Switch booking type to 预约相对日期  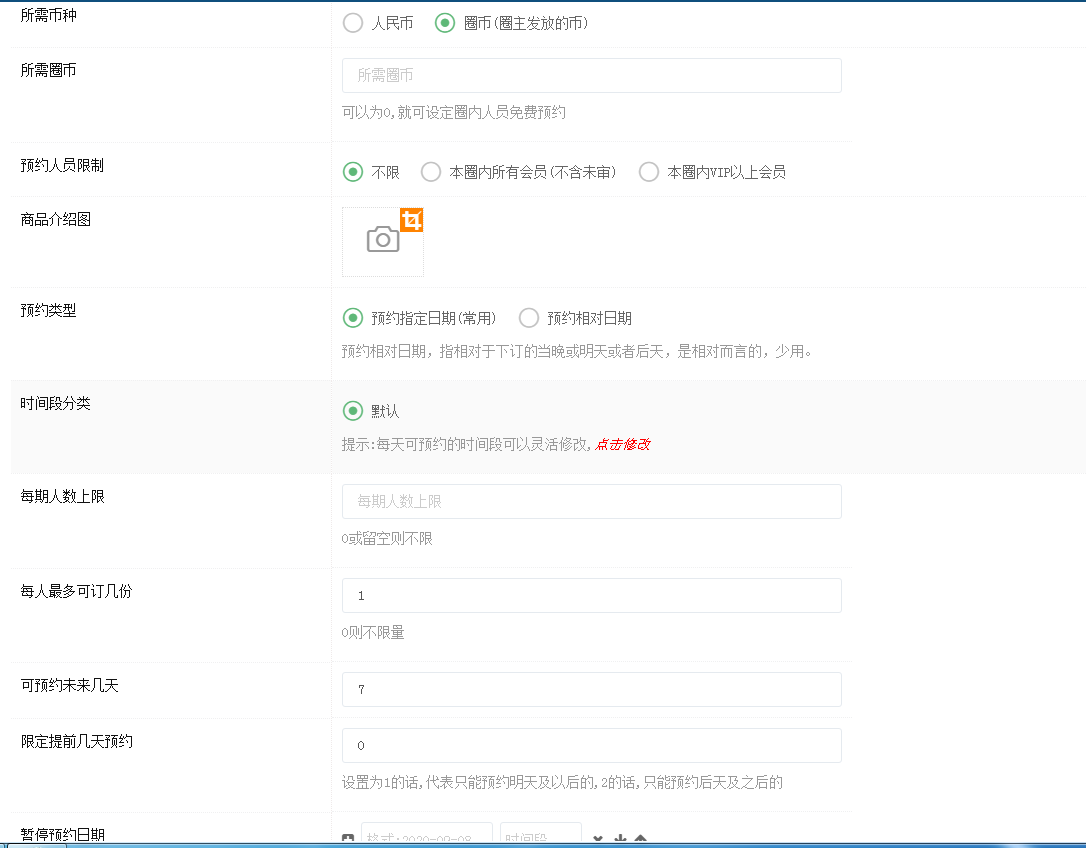pos(529,318)
